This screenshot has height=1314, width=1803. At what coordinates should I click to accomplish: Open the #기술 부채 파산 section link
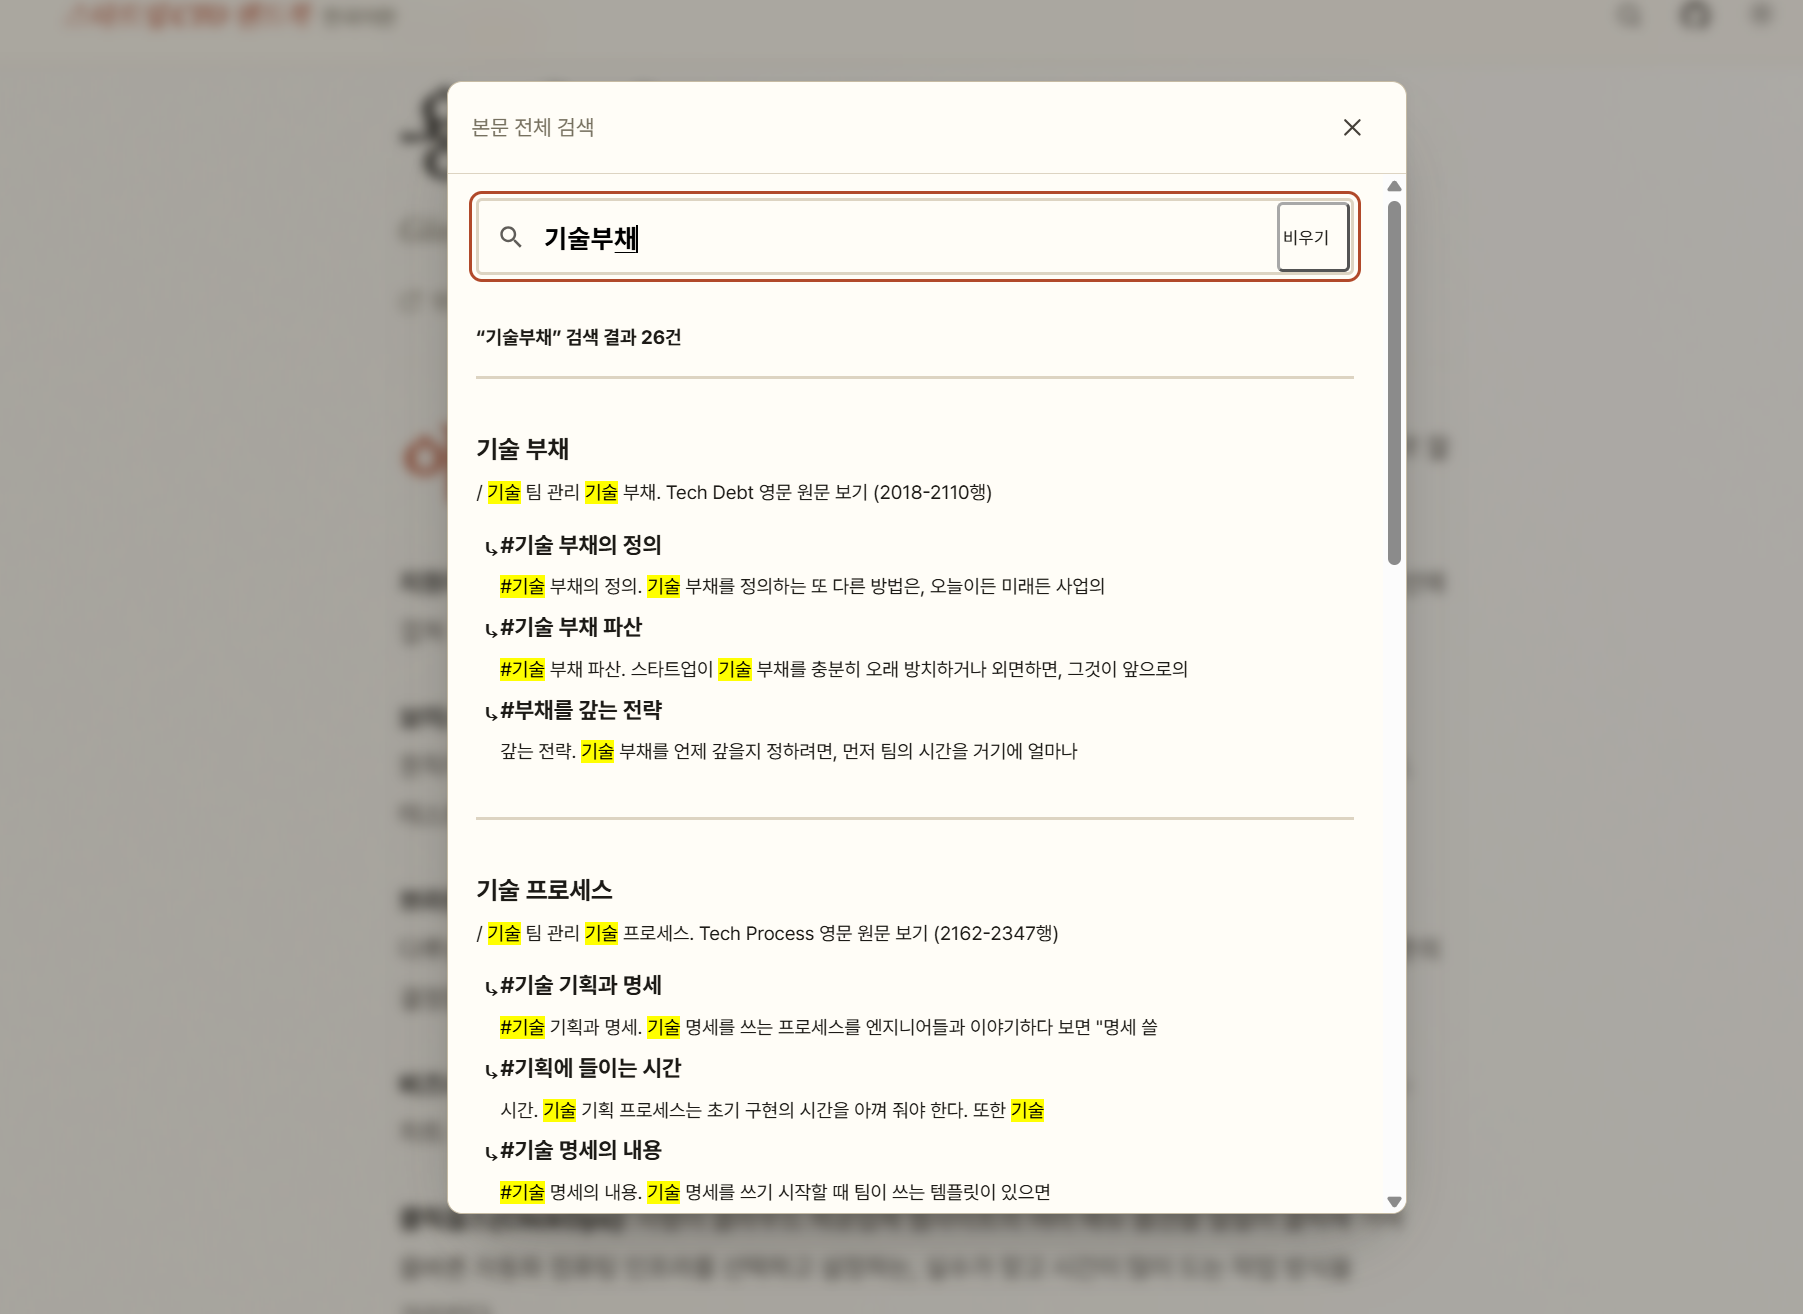[571, 627]
